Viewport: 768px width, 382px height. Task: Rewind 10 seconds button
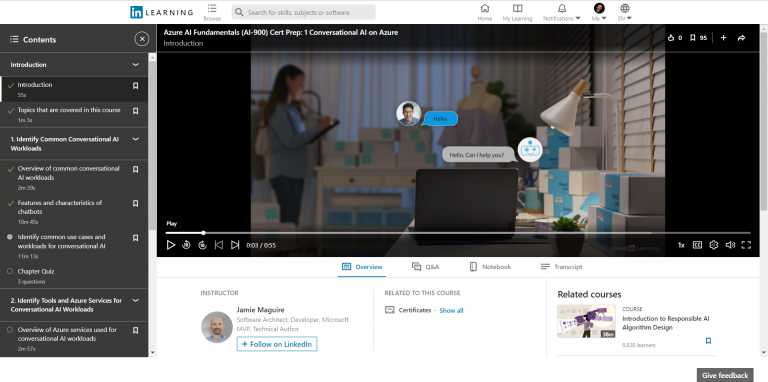[x=186, y=245]
